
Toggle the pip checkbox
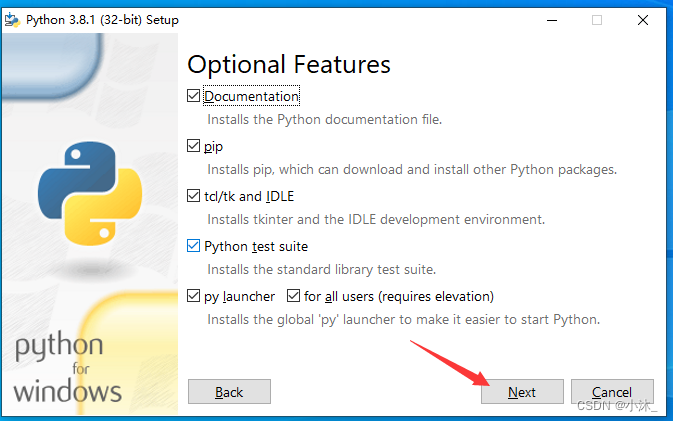pos(193,146)
